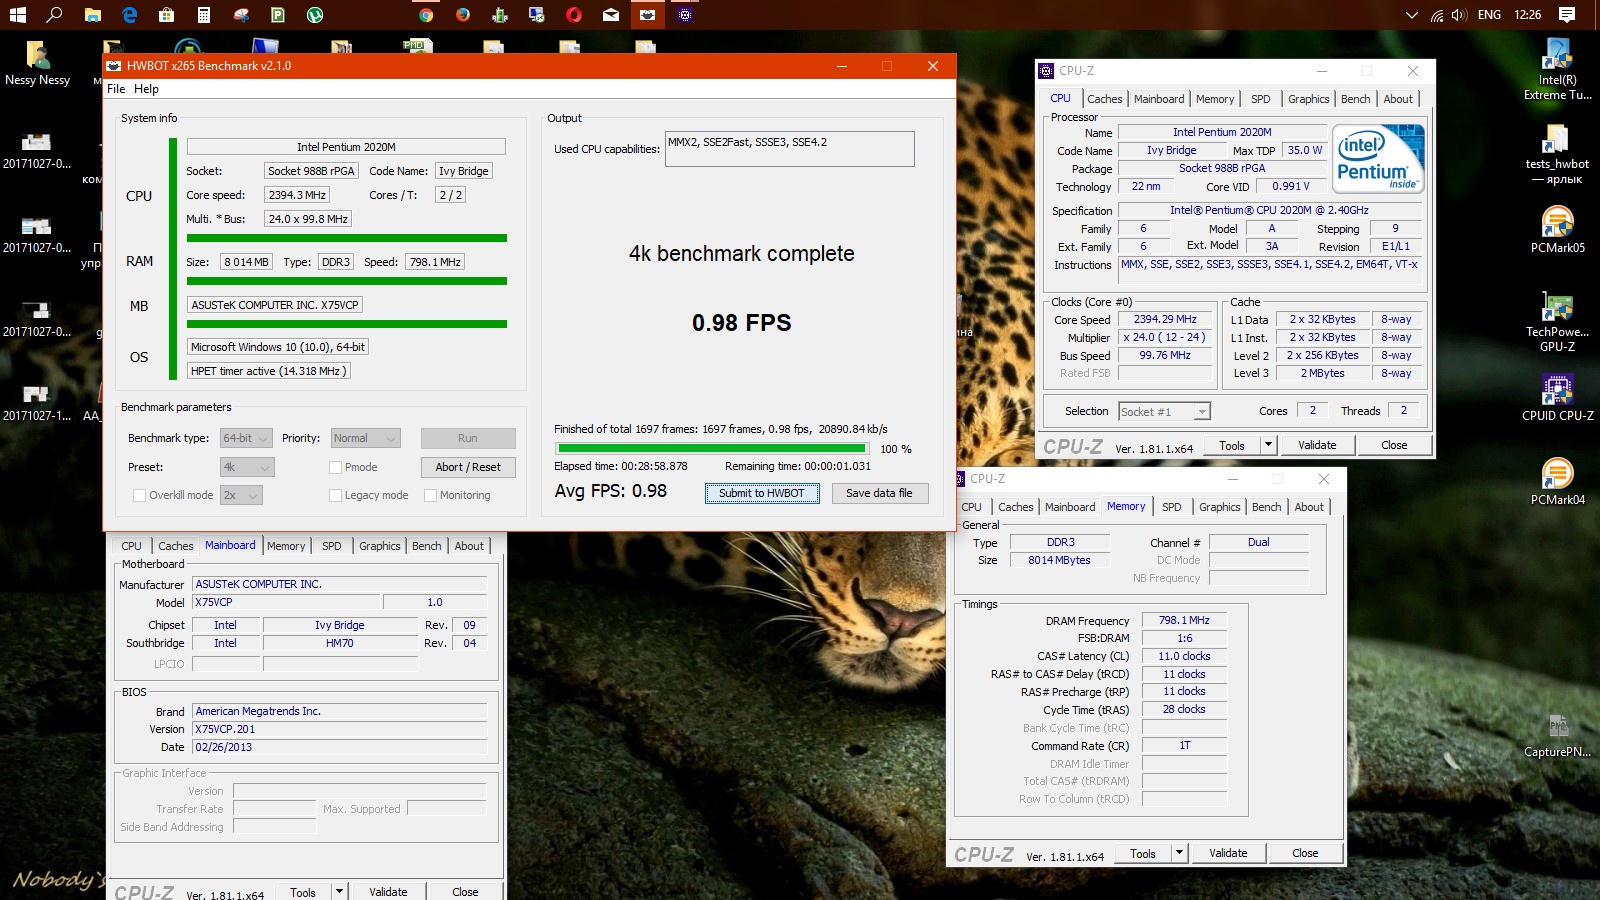Open the Mail app taskbar icon

click(610, 14)
